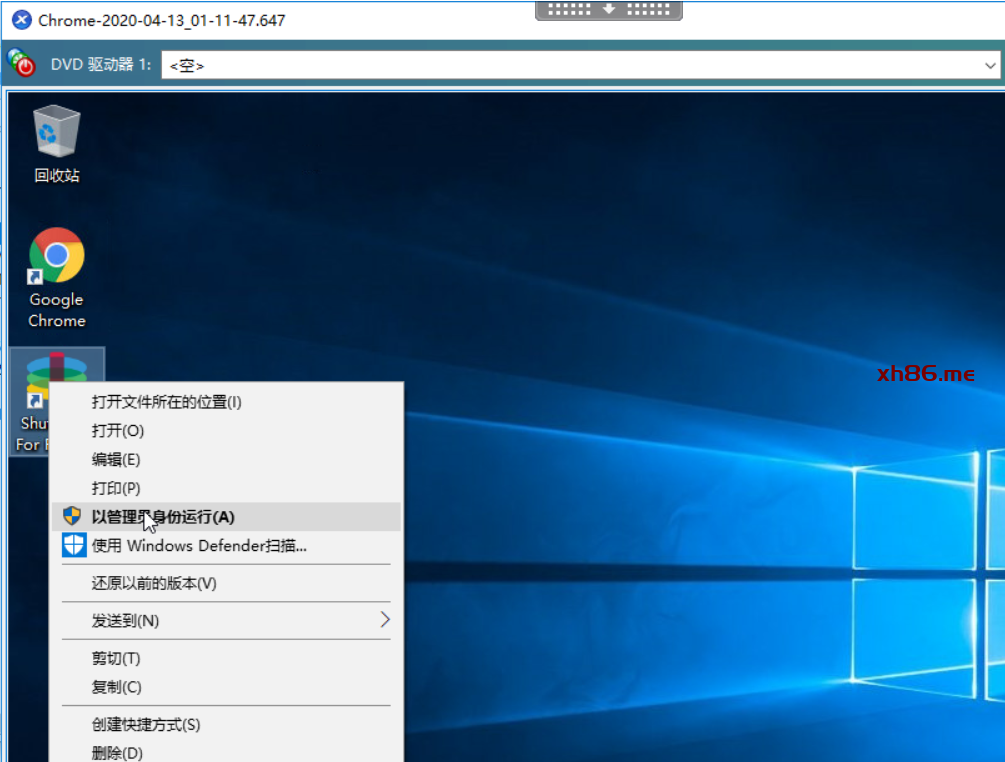Click the pull-down toolbar handle at top

(x=609, y=10)
